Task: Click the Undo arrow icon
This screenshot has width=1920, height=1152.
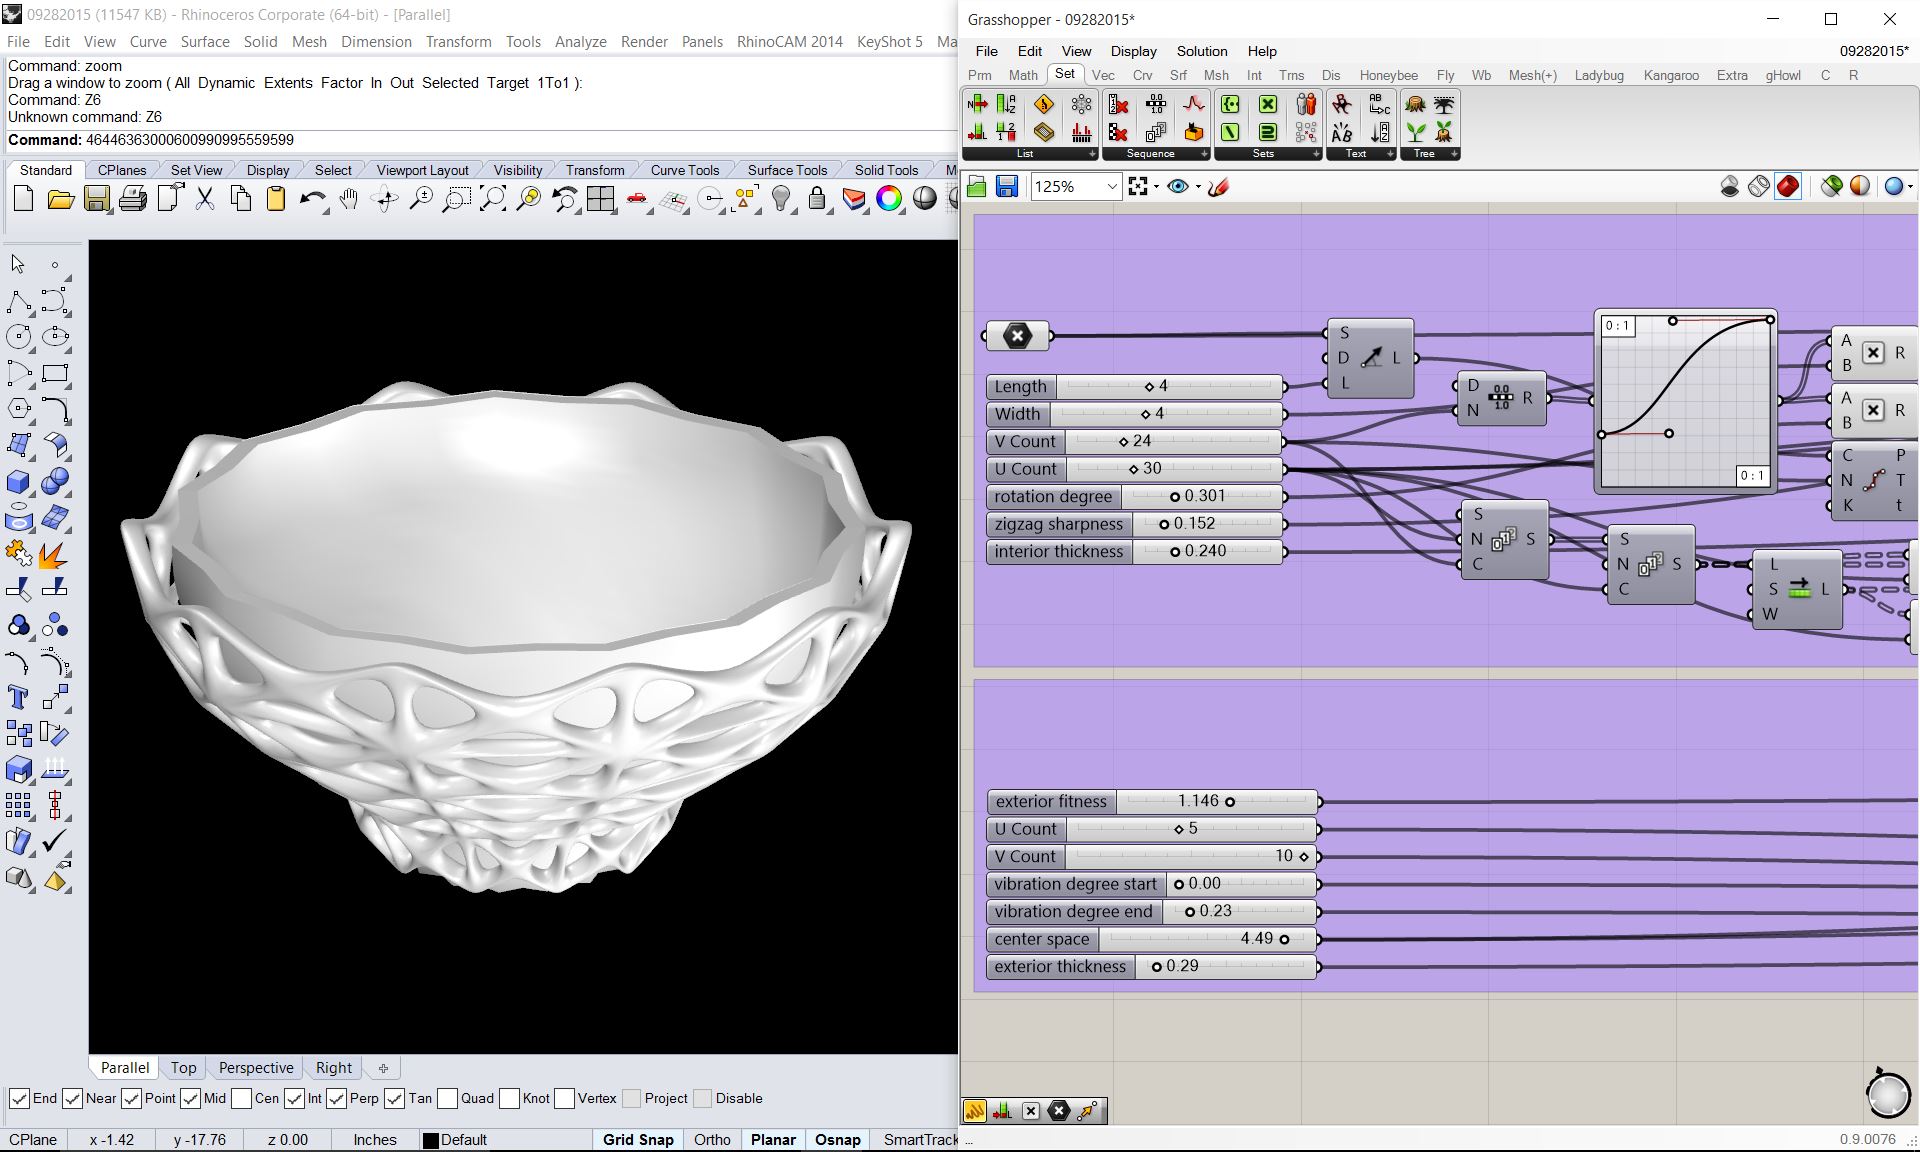Action: [x=311, y=199]
